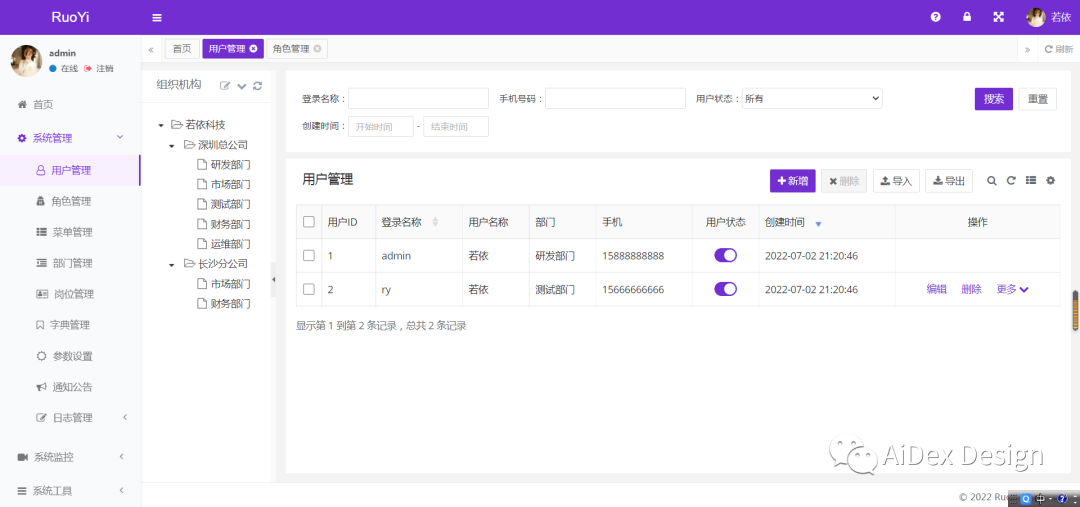Expand the 系统工具 sidebar menu

[70, 490]
